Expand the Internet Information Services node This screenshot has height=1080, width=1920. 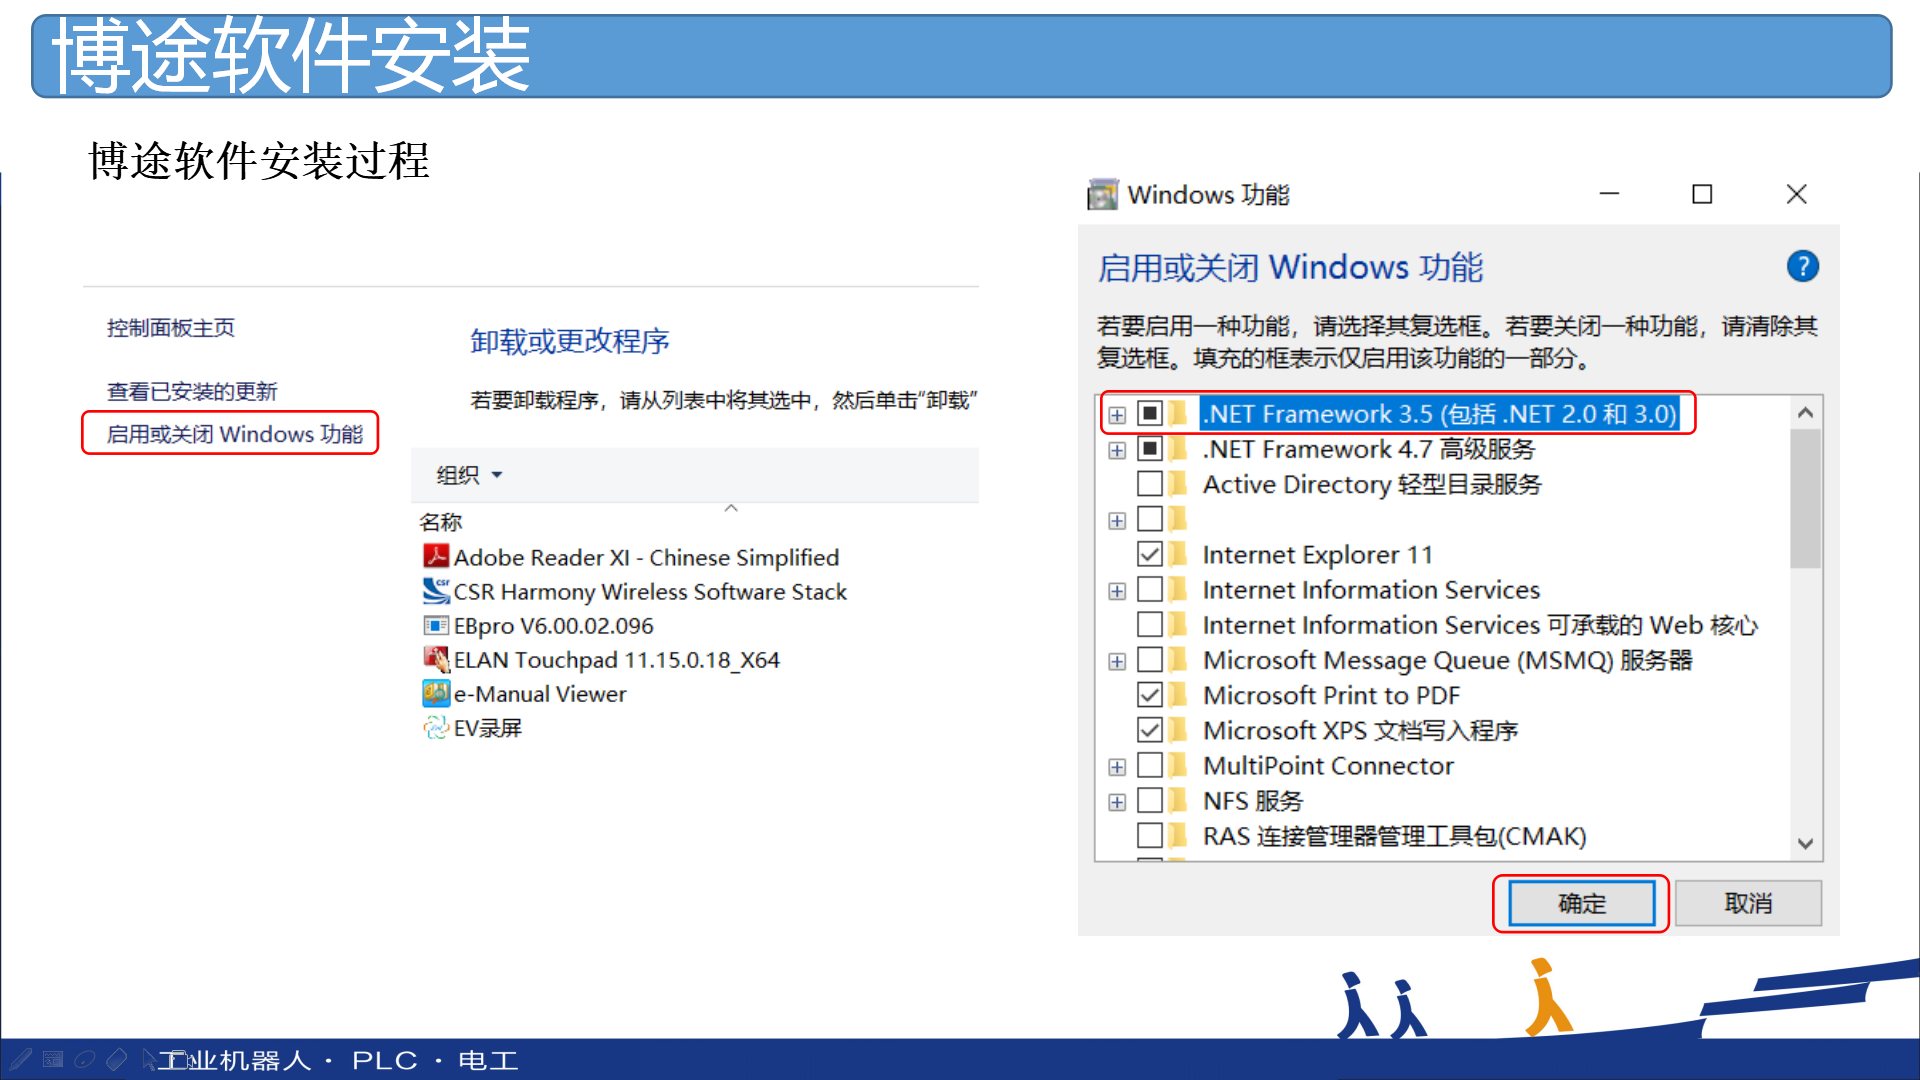1117,591
